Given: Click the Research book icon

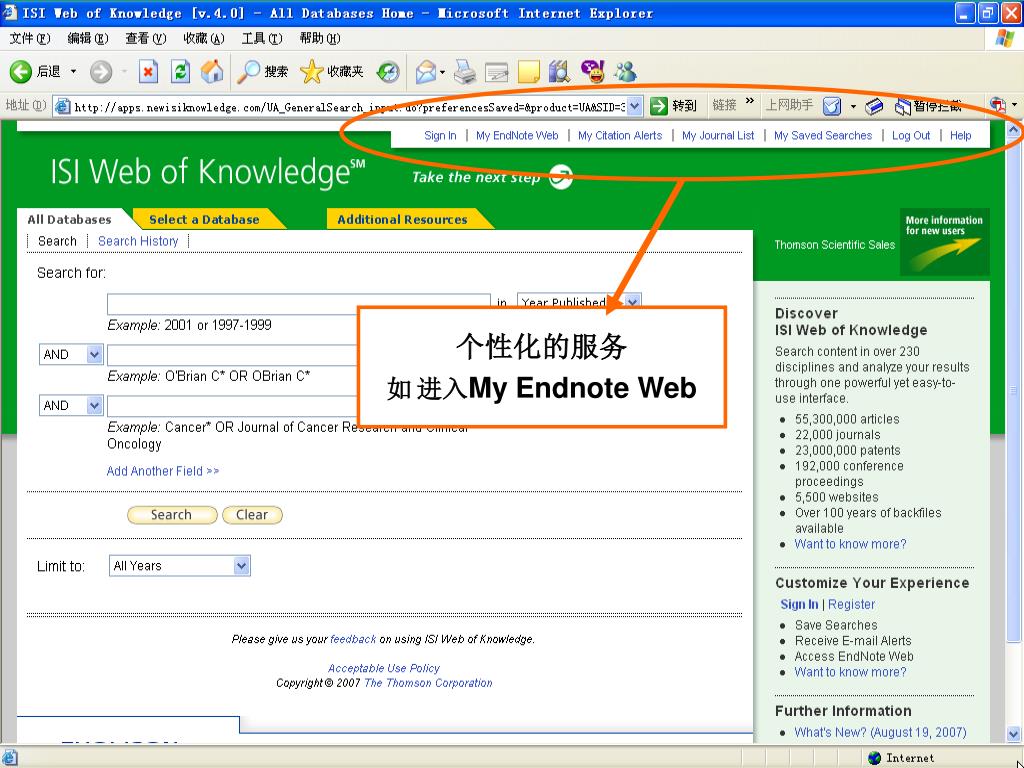Looking at the screenshot, I should coord(559,72).
